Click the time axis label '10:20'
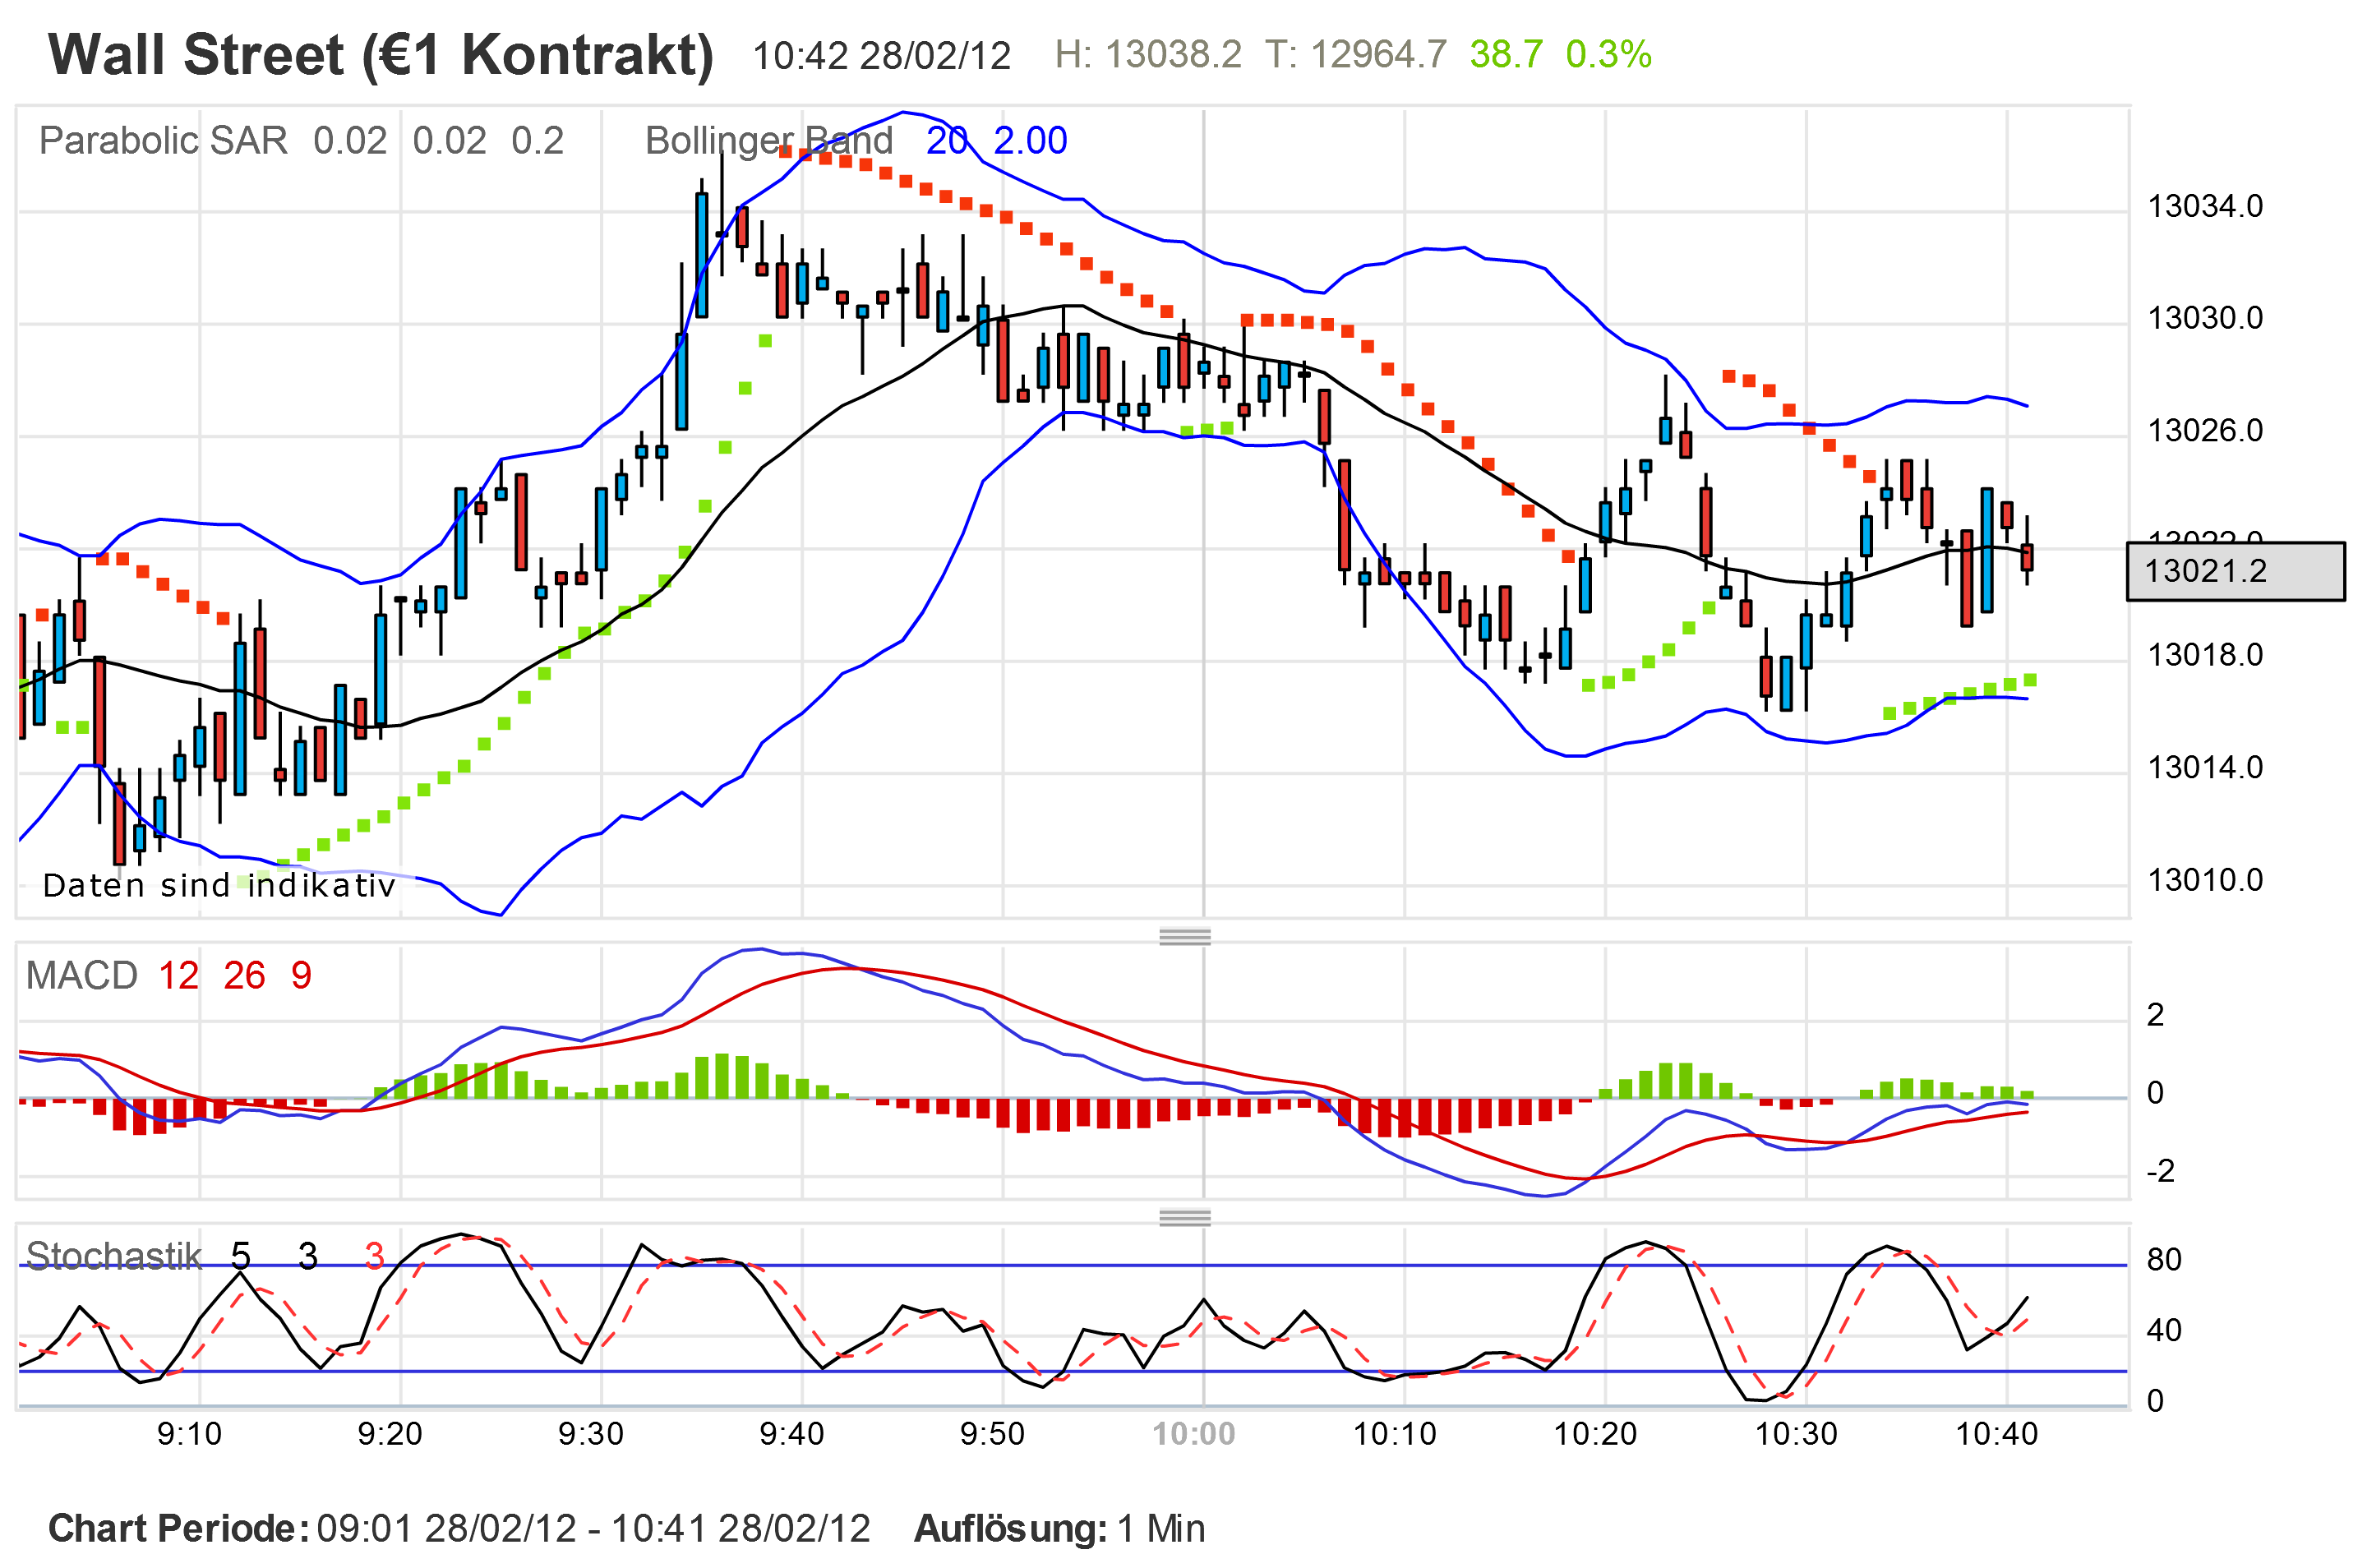 point(1595,1435)
